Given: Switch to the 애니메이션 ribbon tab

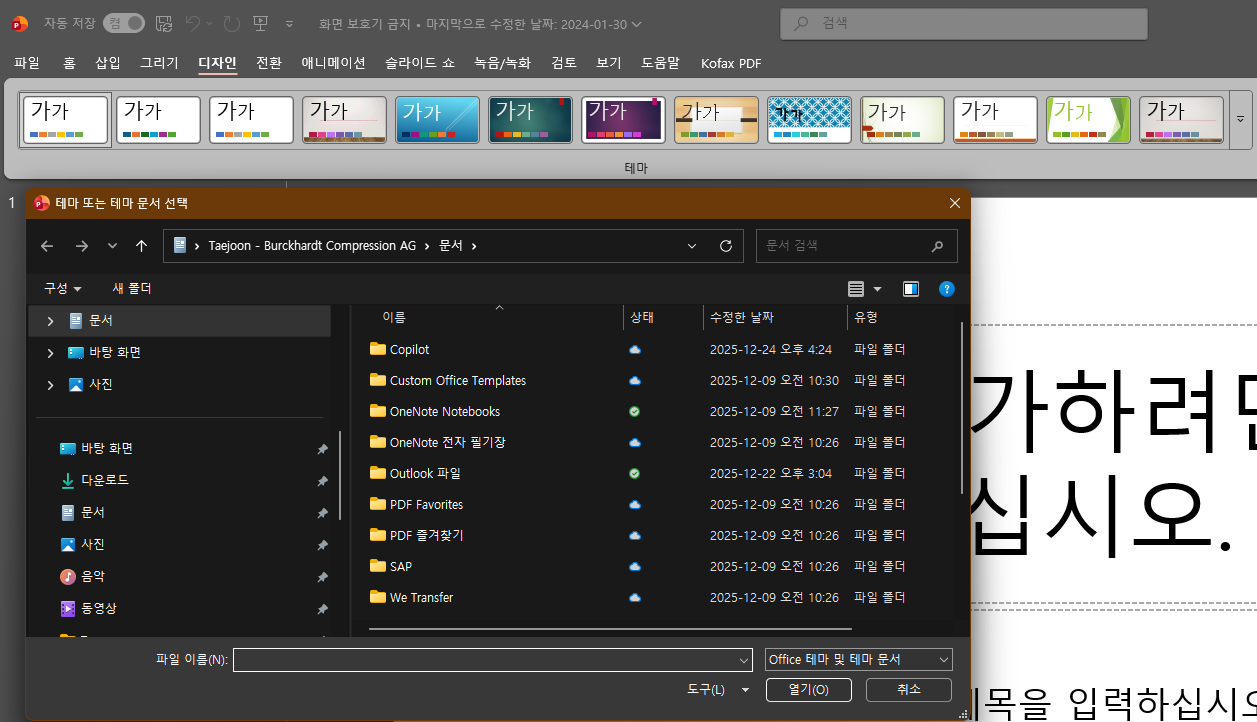Looking at the screenshot, I should (x=333, y=63).
